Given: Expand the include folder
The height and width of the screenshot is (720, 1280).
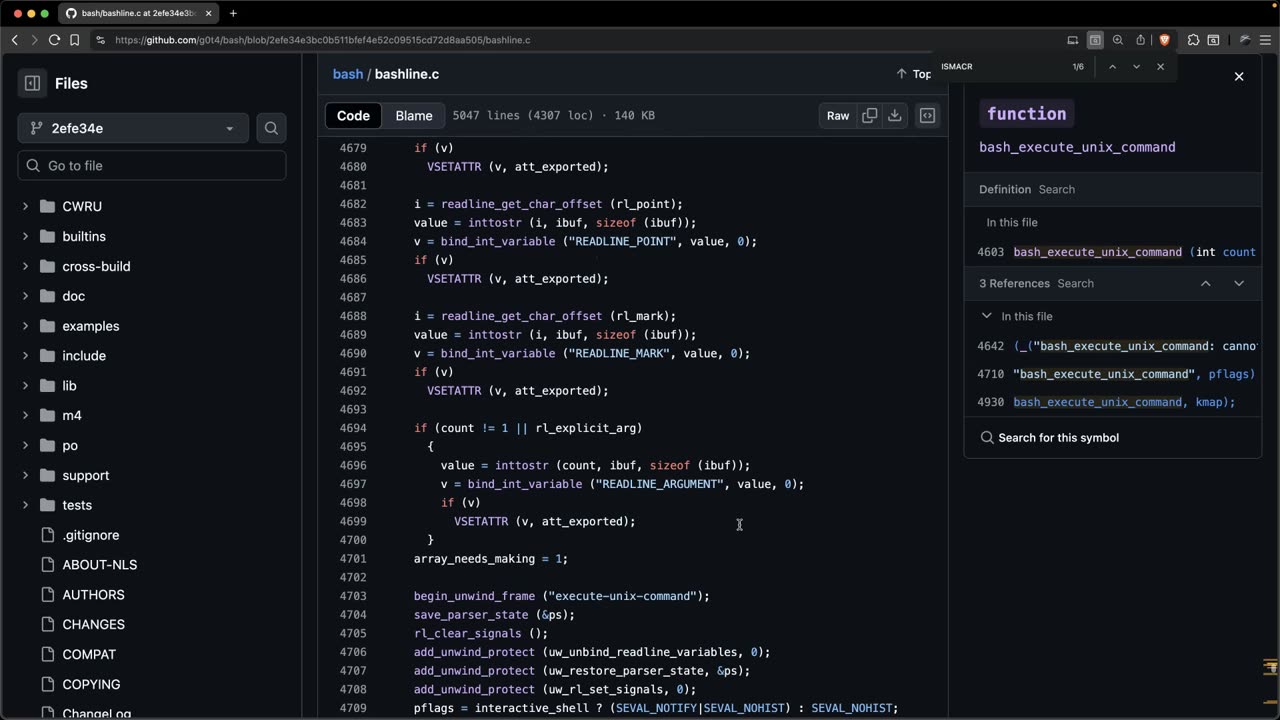Looking at the screenshot, I should click(25, 356).
